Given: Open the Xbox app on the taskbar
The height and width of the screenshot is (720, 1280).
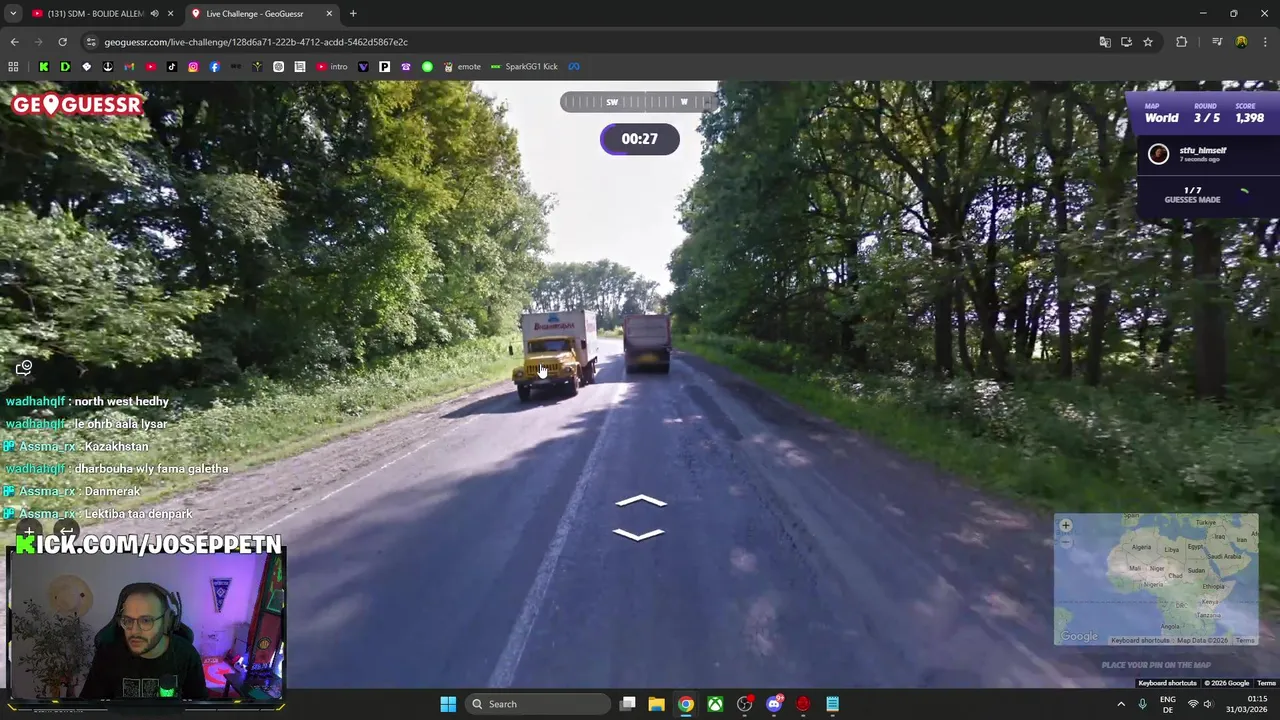Looking at the screenshot, I should [x=715, y=704].
